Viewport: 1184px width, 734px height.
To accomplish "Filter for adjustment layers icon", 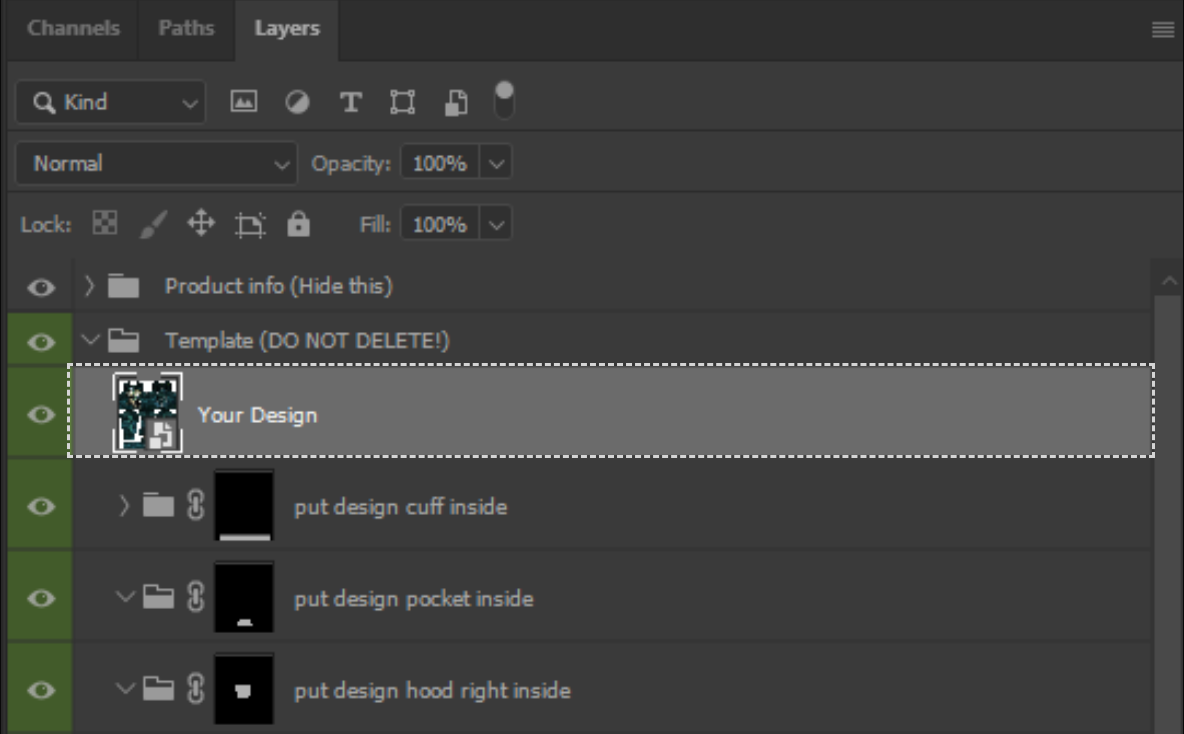I will point(297,102).
